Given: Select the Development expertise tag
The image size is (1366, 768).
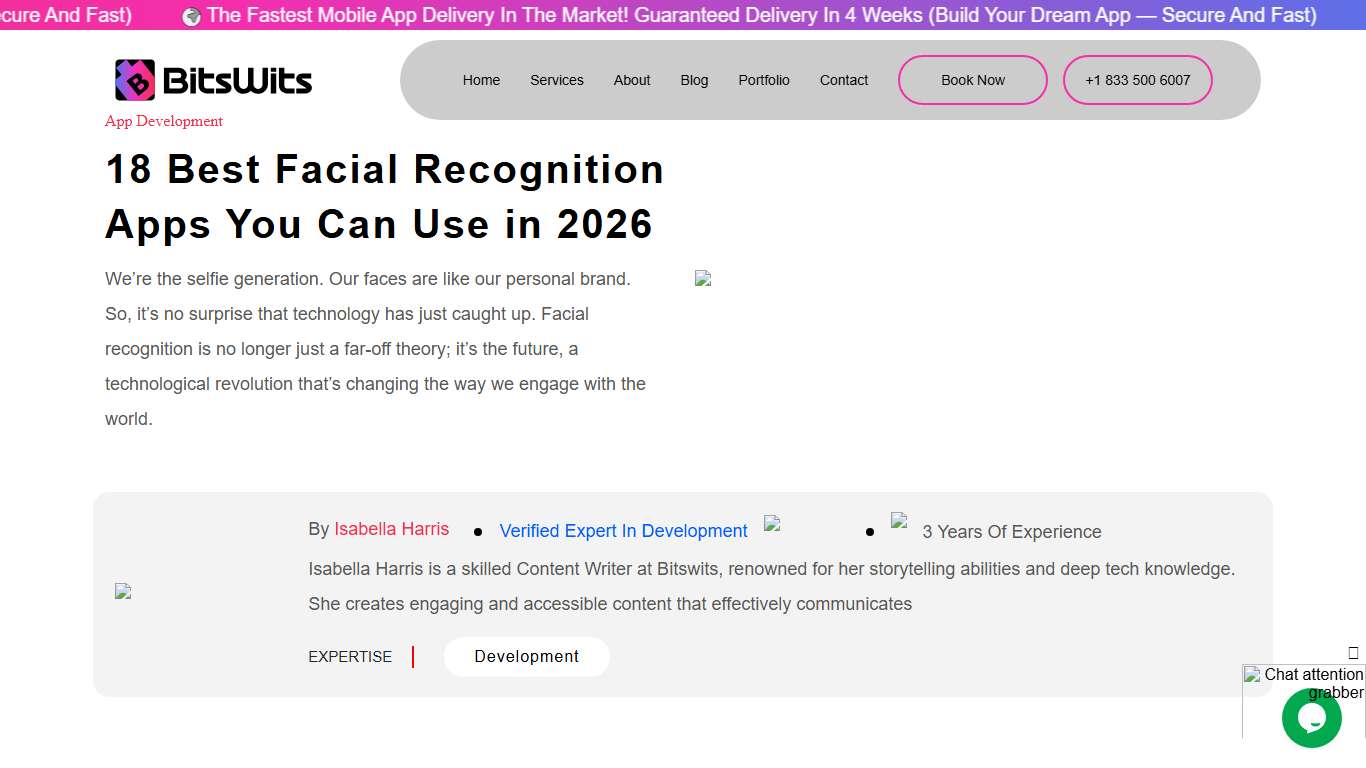Looking at the screenshot, I should 527,656.
